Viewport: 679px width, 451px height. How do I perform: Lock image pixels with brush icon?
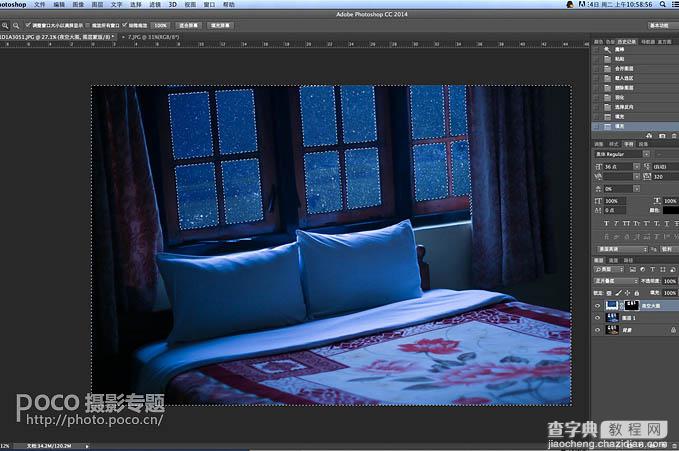[x=619, y=293]
